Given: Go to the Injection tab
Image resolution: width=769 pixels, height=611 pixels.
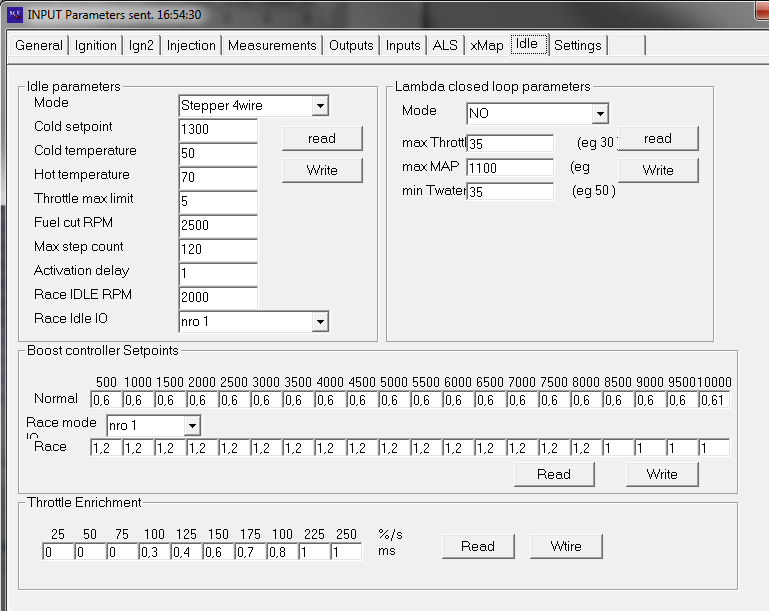Looking at the screenshot, I should point(191,46).
